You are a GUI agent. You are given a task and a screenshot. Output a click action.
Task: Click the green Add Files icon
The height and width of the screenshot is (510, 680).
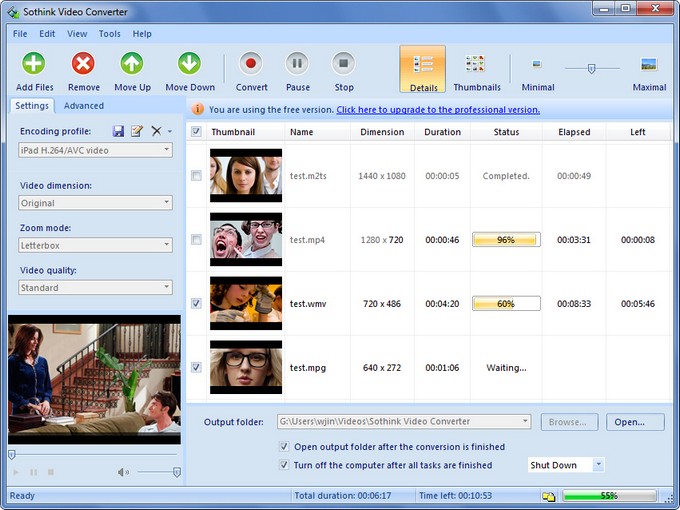[x=34, y=65]
